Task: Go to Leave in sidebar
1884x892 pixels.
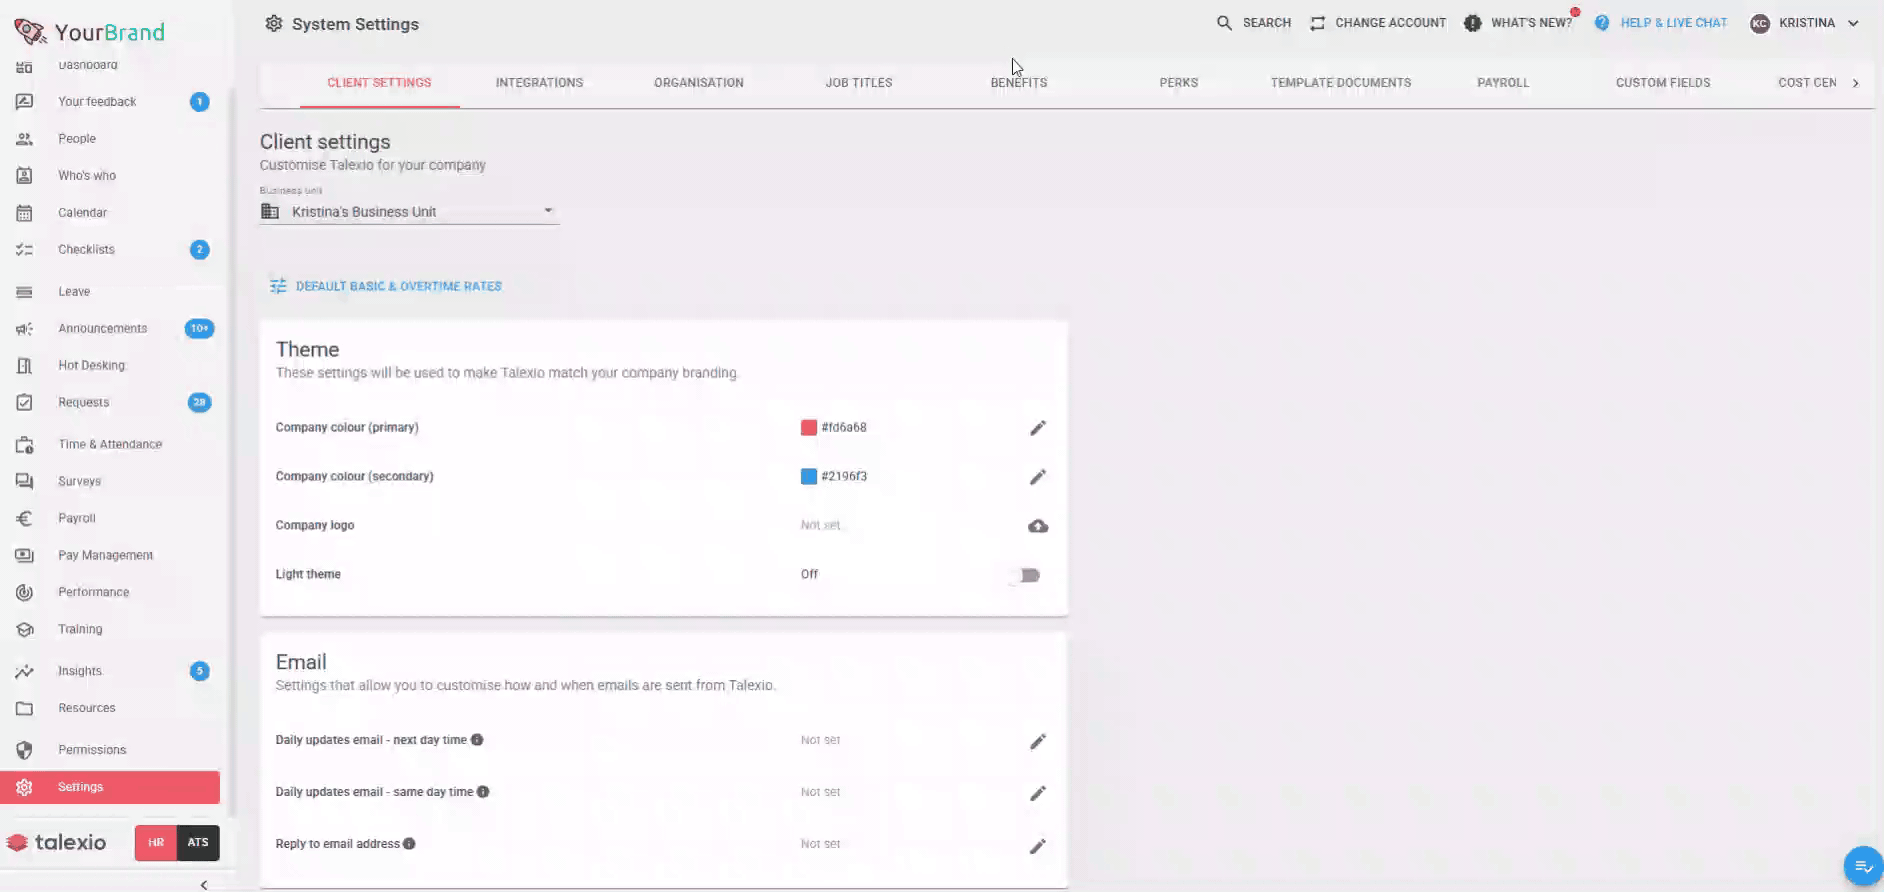Action: (74, 292)
